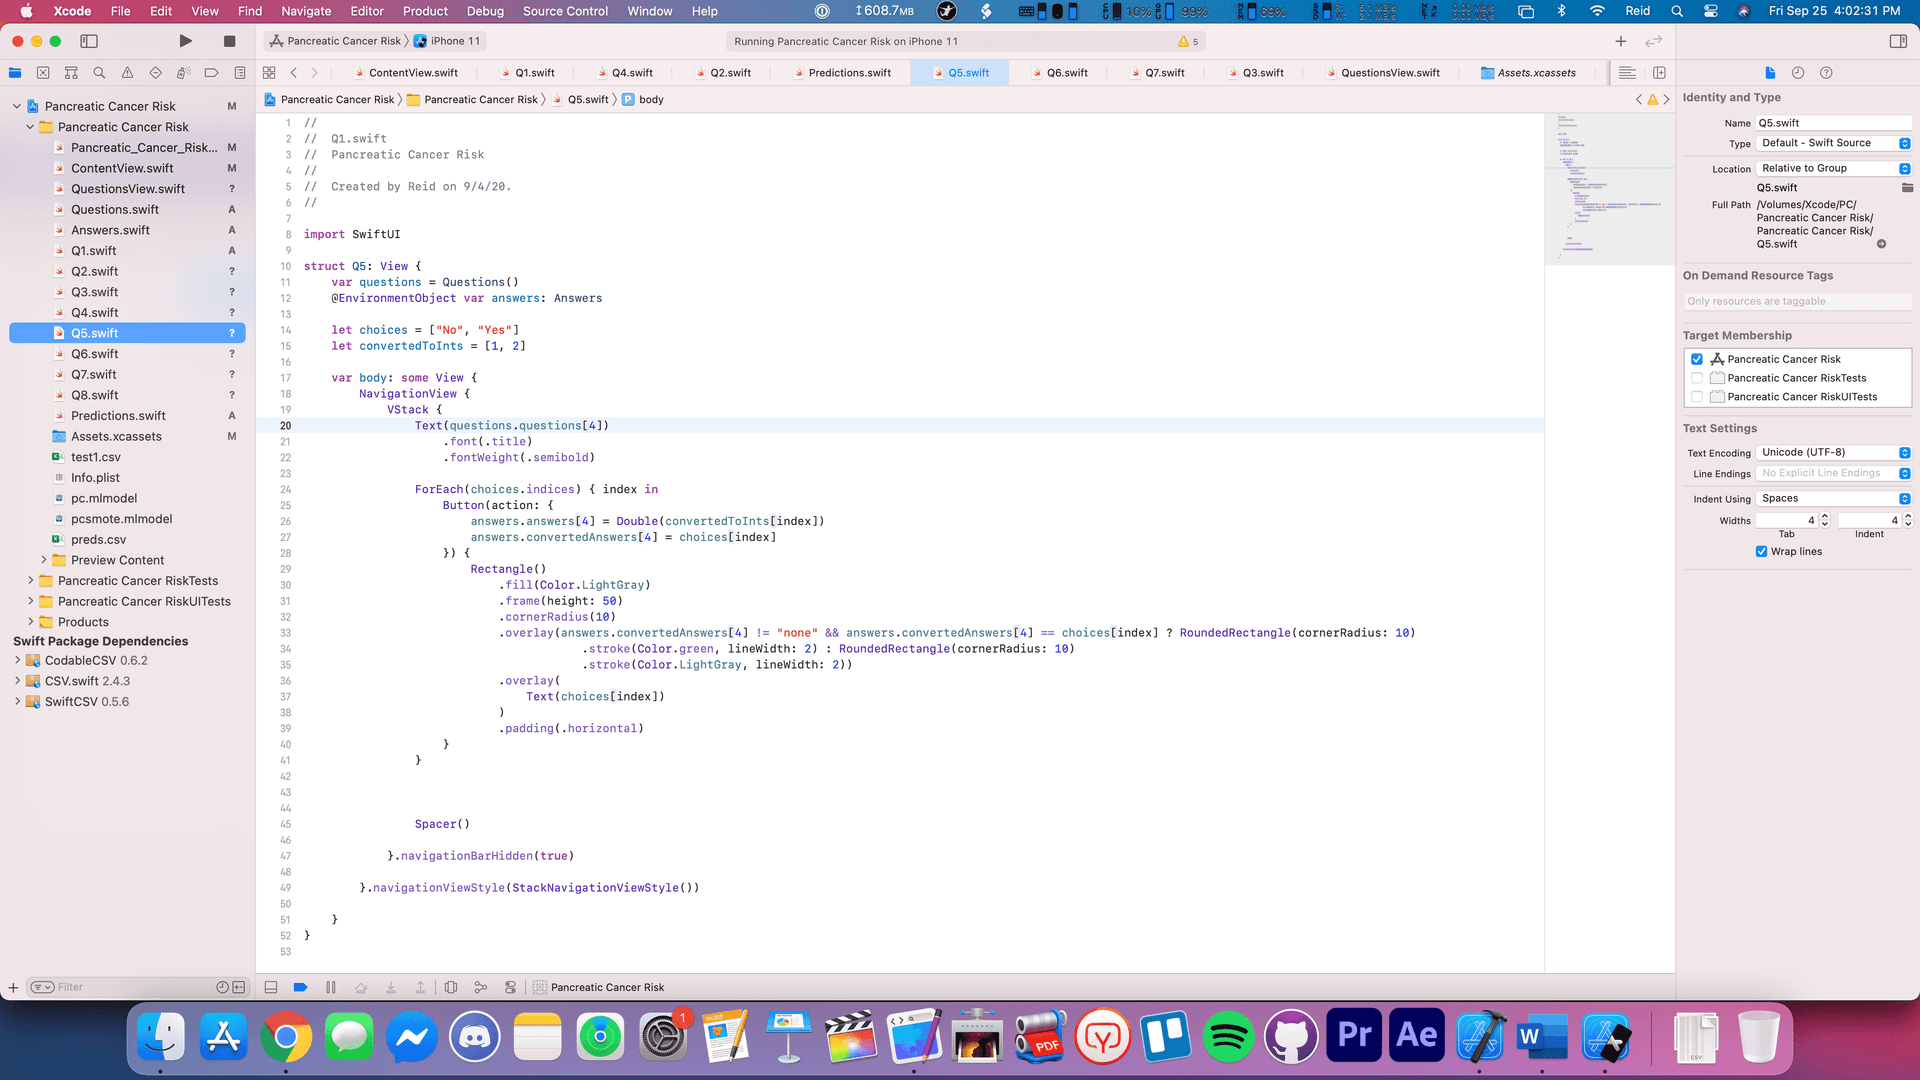Click the Run (play) button
Image resolution: width=1920 pixels, height=1080 pixels.
pos(185,41)
